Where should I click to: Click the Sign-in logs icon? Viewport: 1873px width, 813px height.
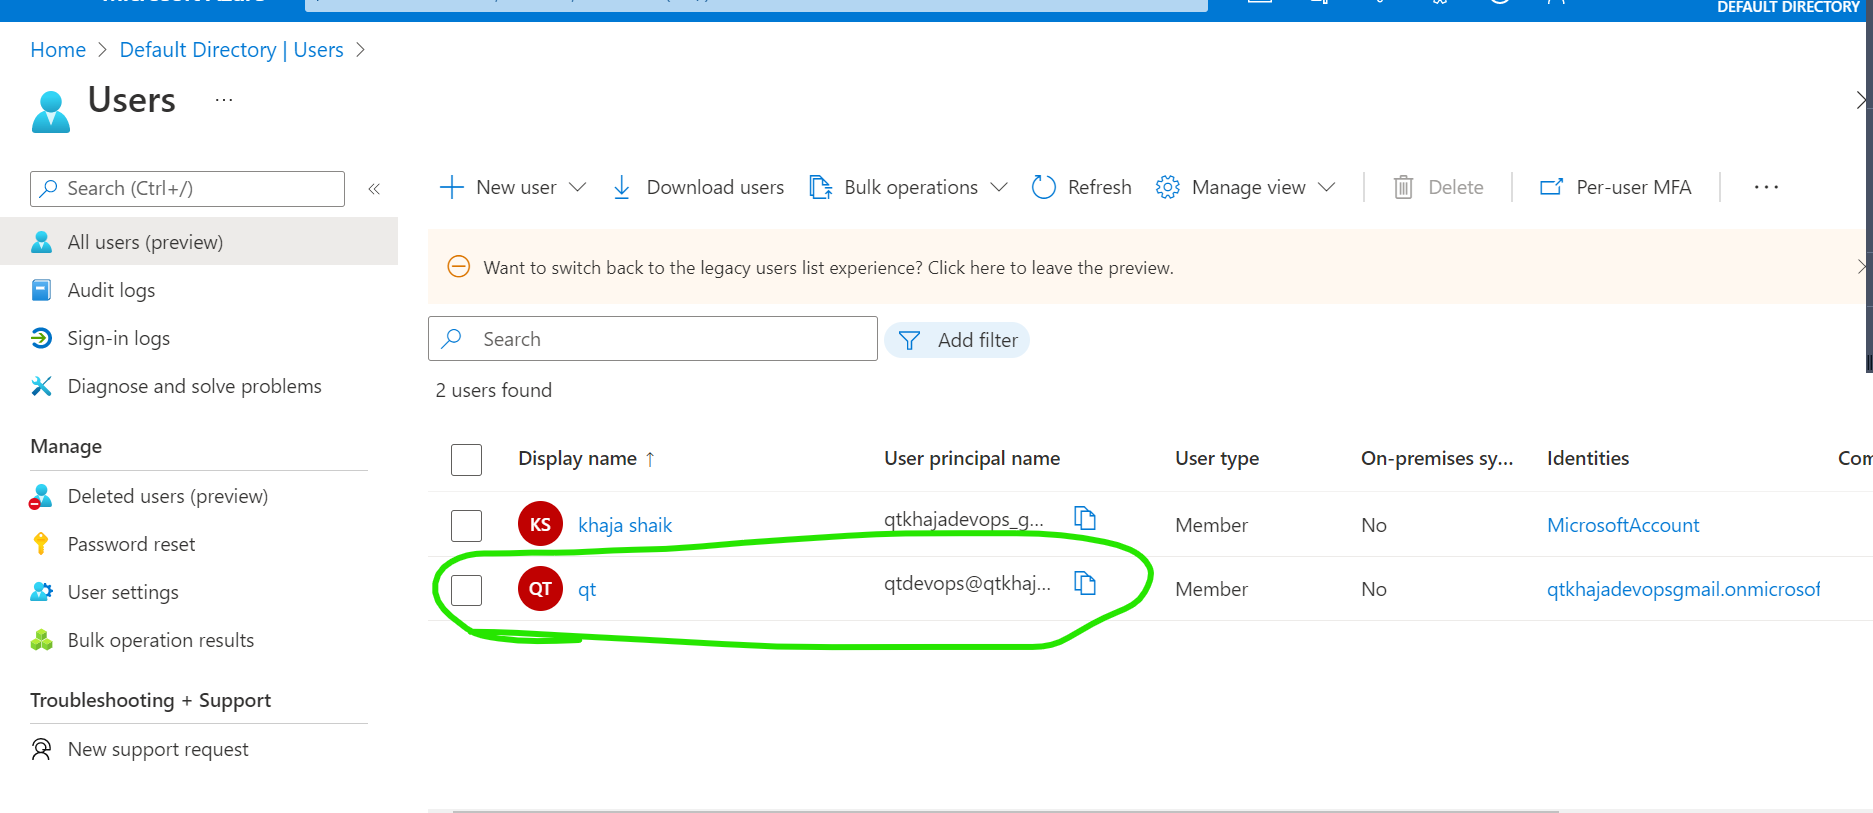[x=41, y=338]
